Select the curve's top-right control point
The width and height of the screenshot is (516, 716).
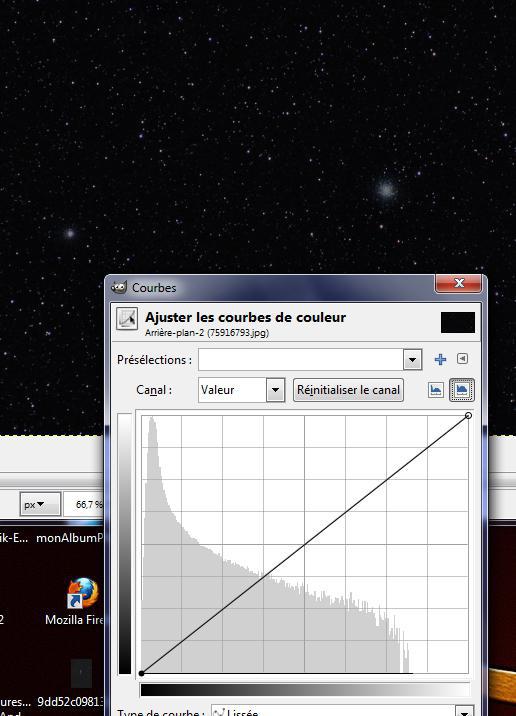(468, 416)
